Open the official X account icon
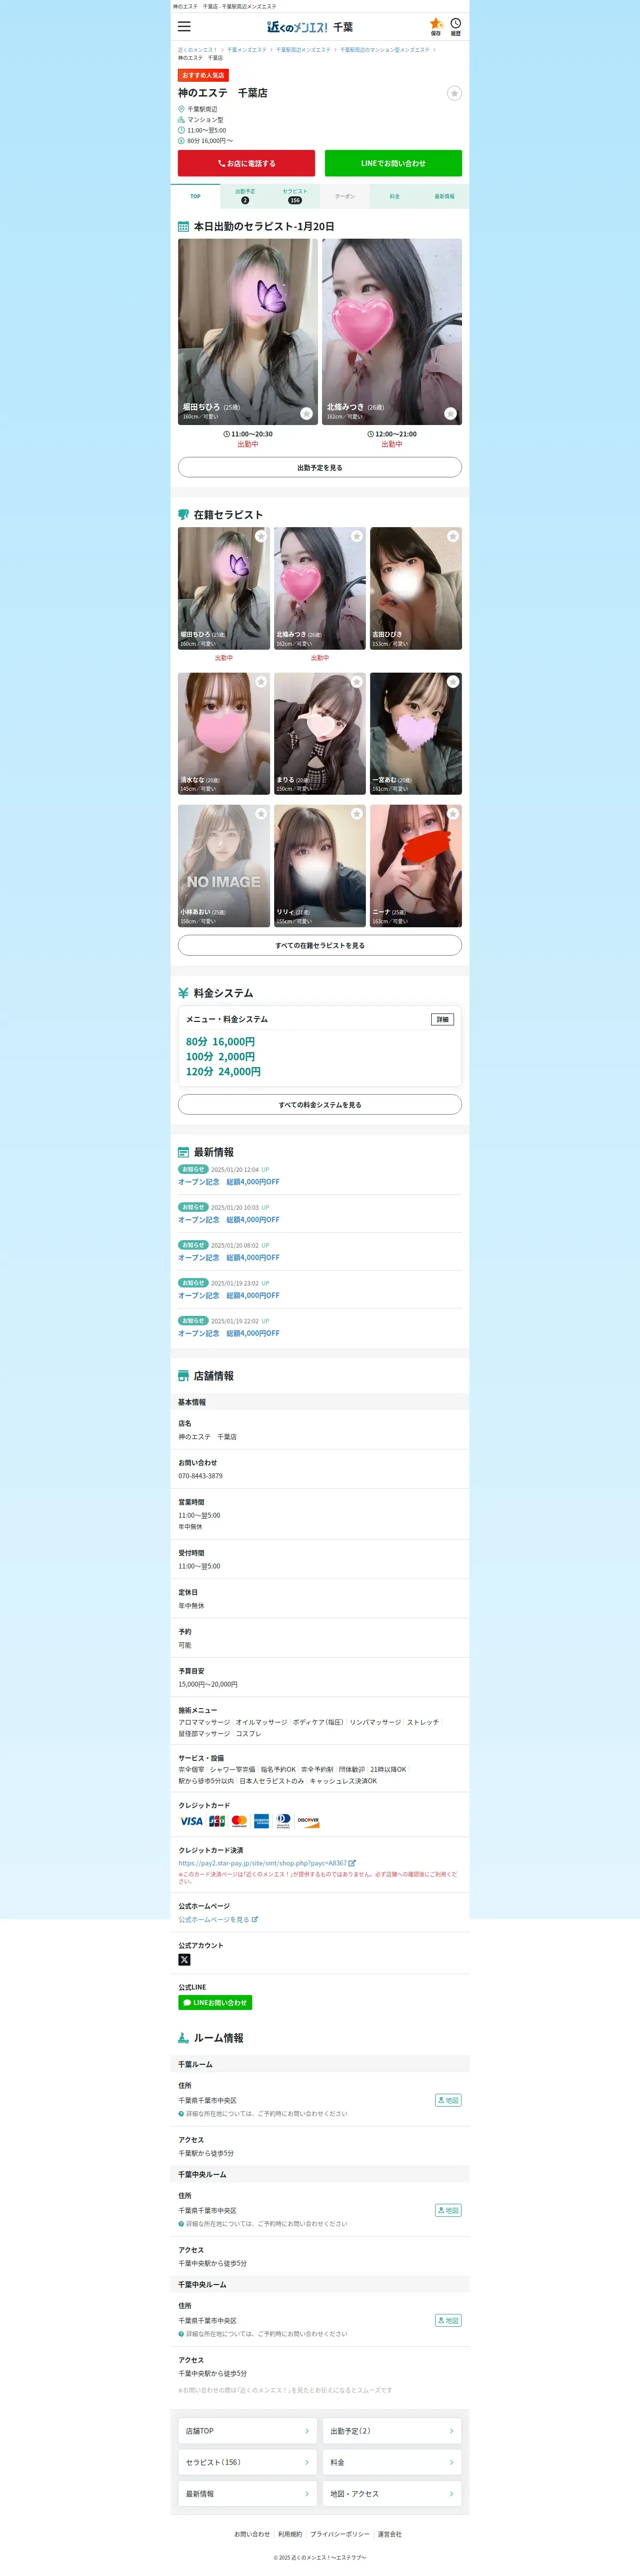Image resolution: width=640 pixels, height=2576 pixels. [x=184, y=1959]
